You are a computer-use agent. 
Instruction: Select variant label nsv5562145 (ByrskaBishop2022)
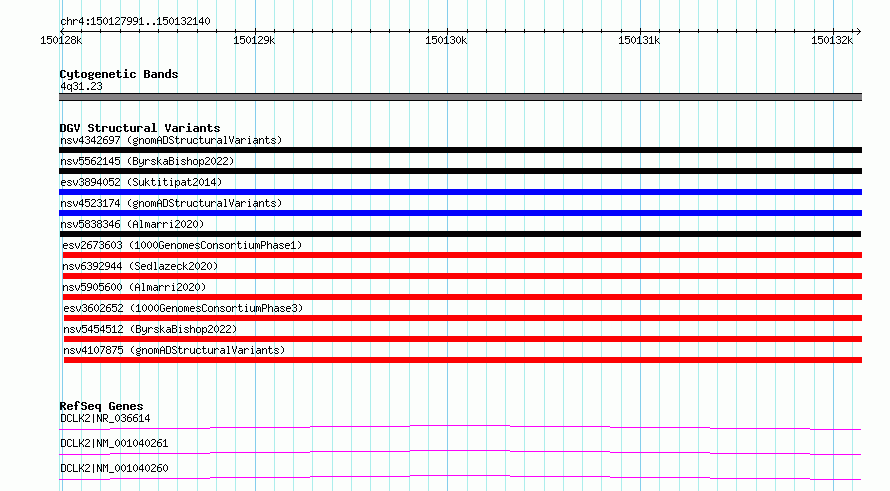pos(147,161)
